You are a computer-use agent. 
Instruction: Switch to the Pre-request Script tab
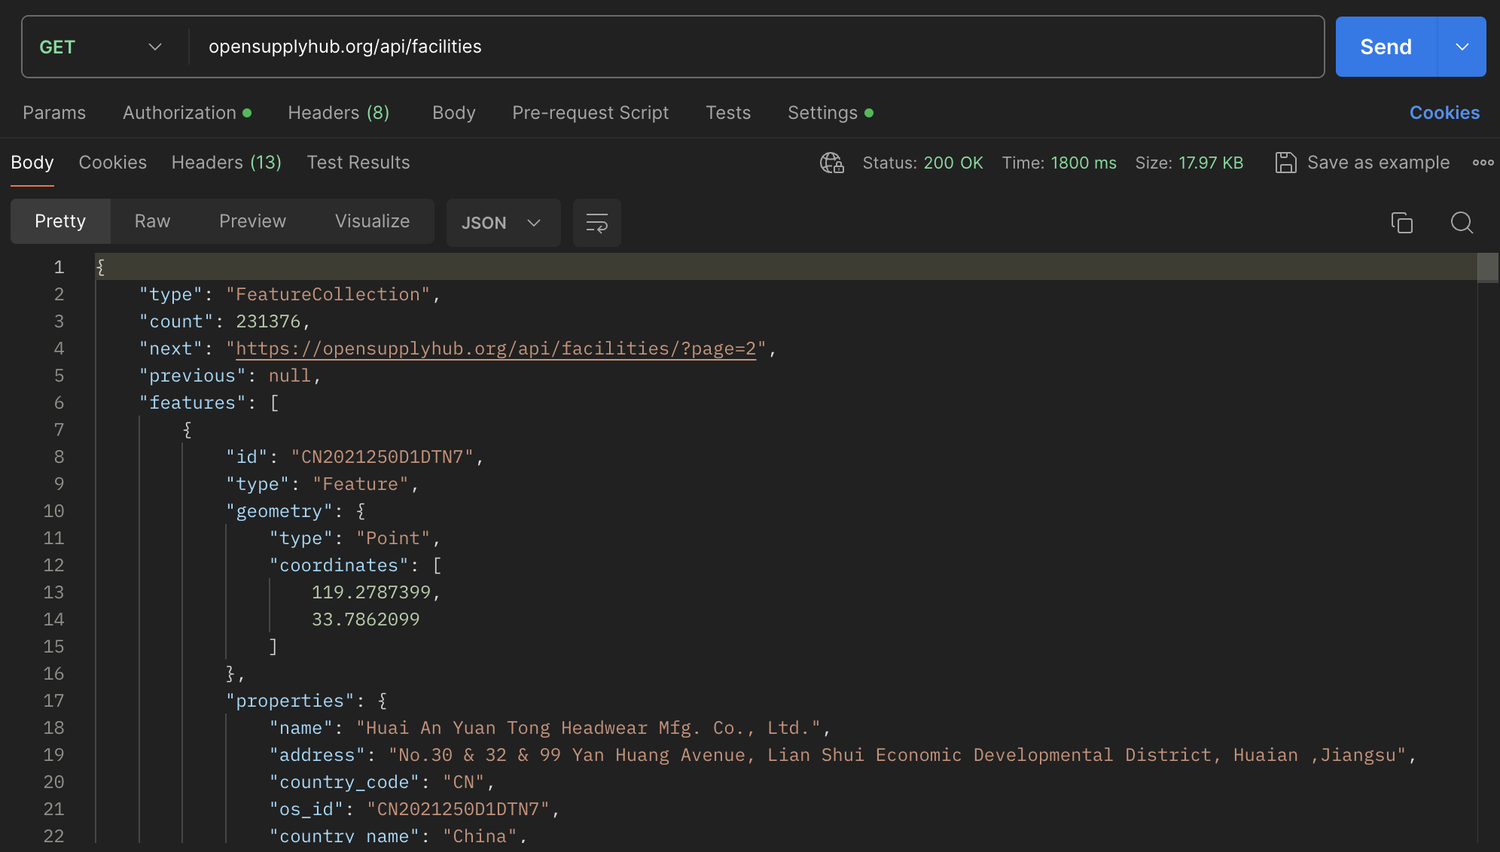[x=590, y=112]
